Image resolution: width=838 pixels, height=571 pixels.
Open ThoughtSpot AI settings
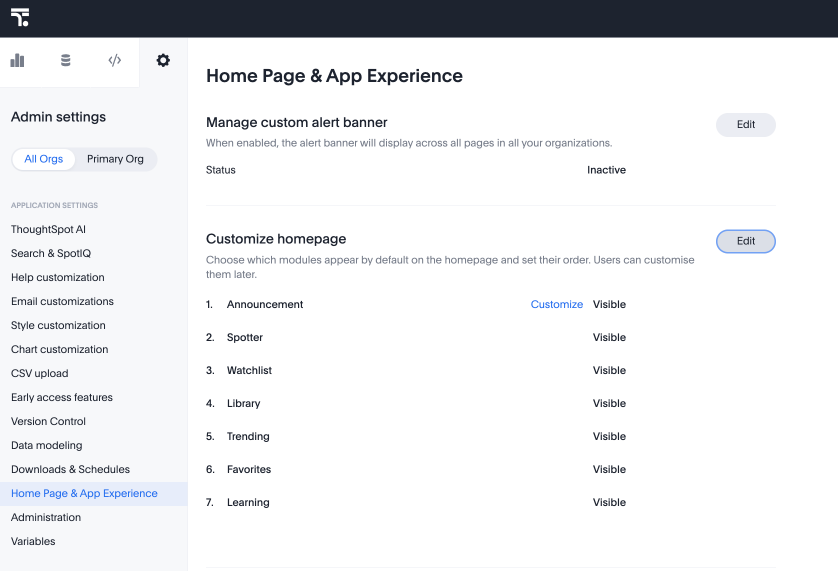point(49,229)
